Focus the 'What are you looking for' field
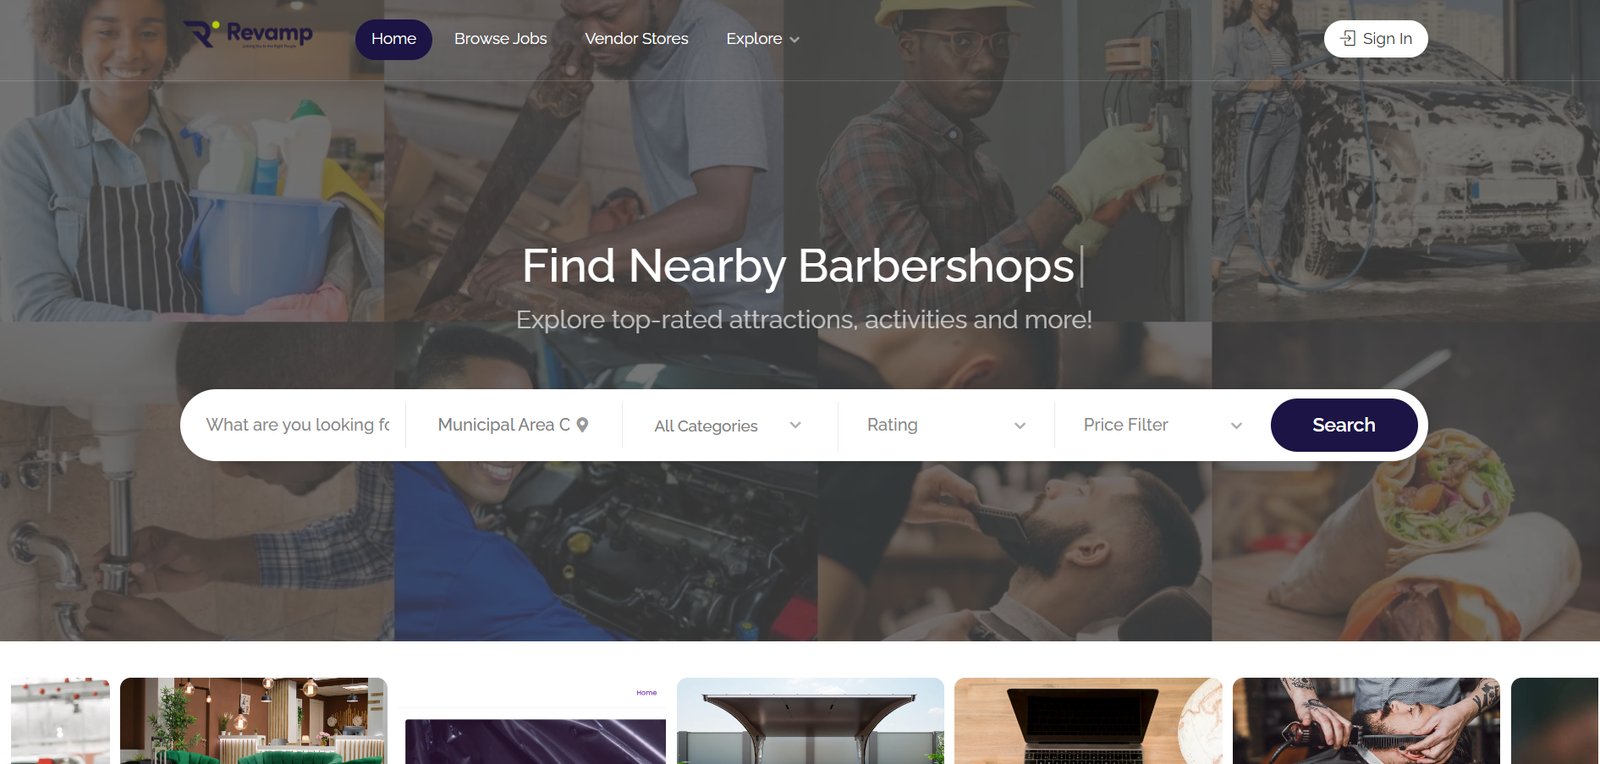 tap(298, 425)
